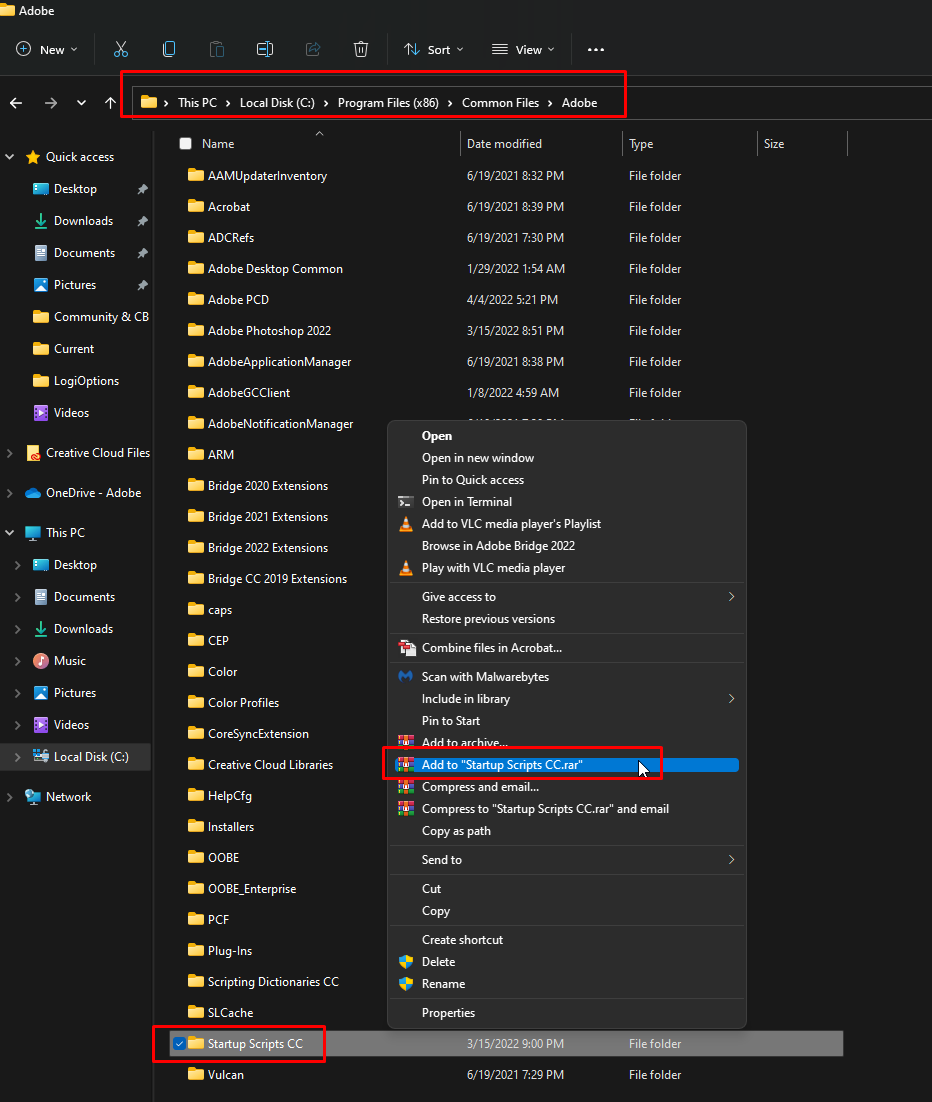Navigate to Program Files (x86) in the breadcrumb
This screenshot has height=1102, width=932.
[x=386, y=102]
